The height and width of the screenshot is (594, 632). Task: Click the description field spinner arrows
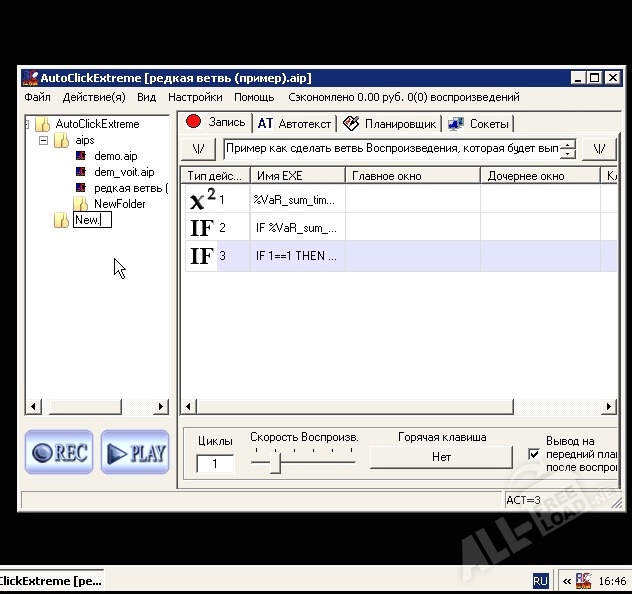click(x=568, y=150)
